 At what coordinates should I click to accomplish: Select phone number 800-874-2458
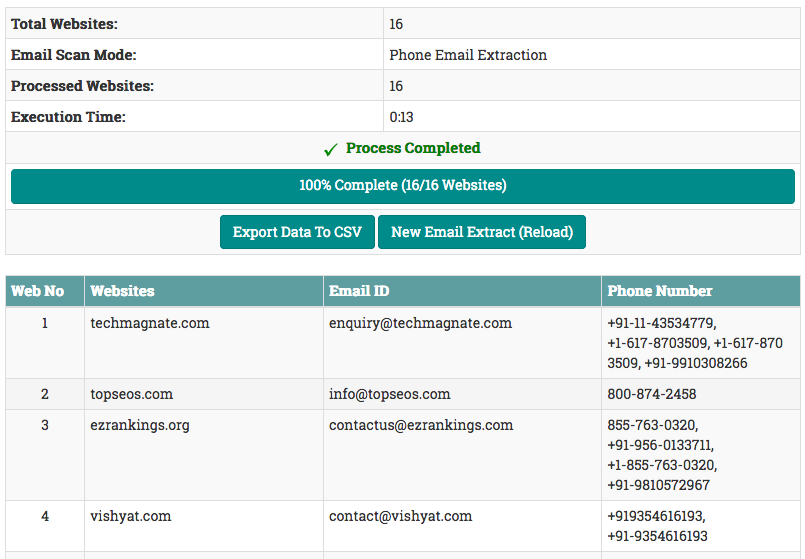pos(651,394)
